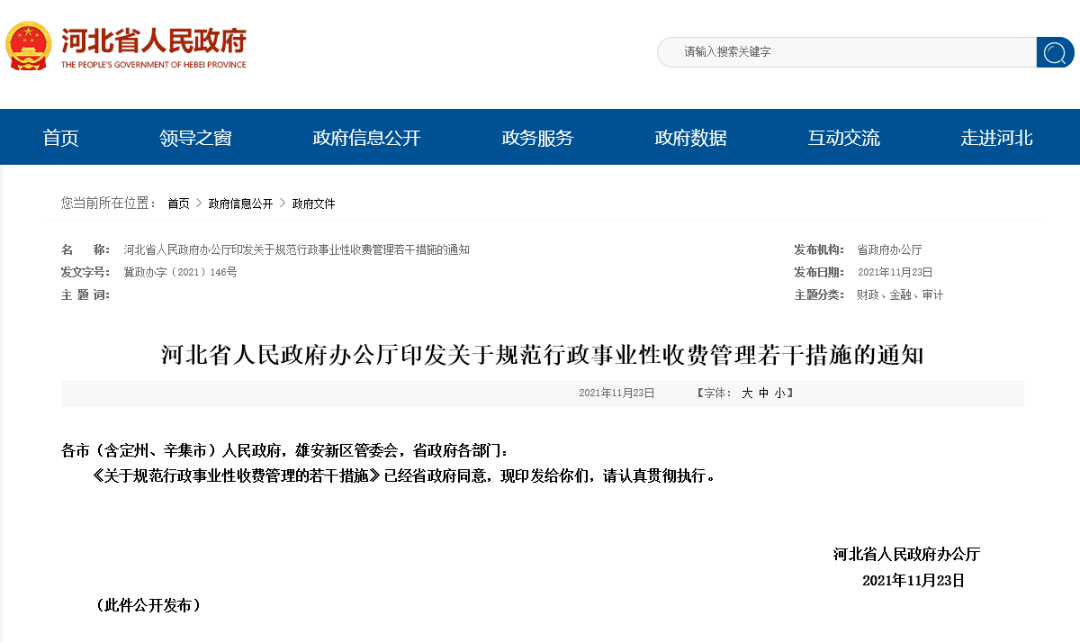
Task: Click the document title heading text
Action: coord(542,355)
